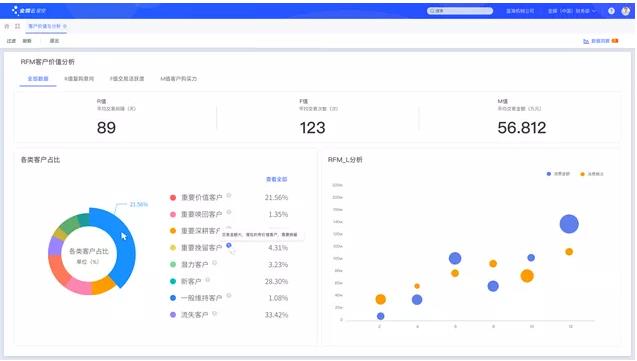
Task: Go to home icon in tab bar
Action: (7, 26)
